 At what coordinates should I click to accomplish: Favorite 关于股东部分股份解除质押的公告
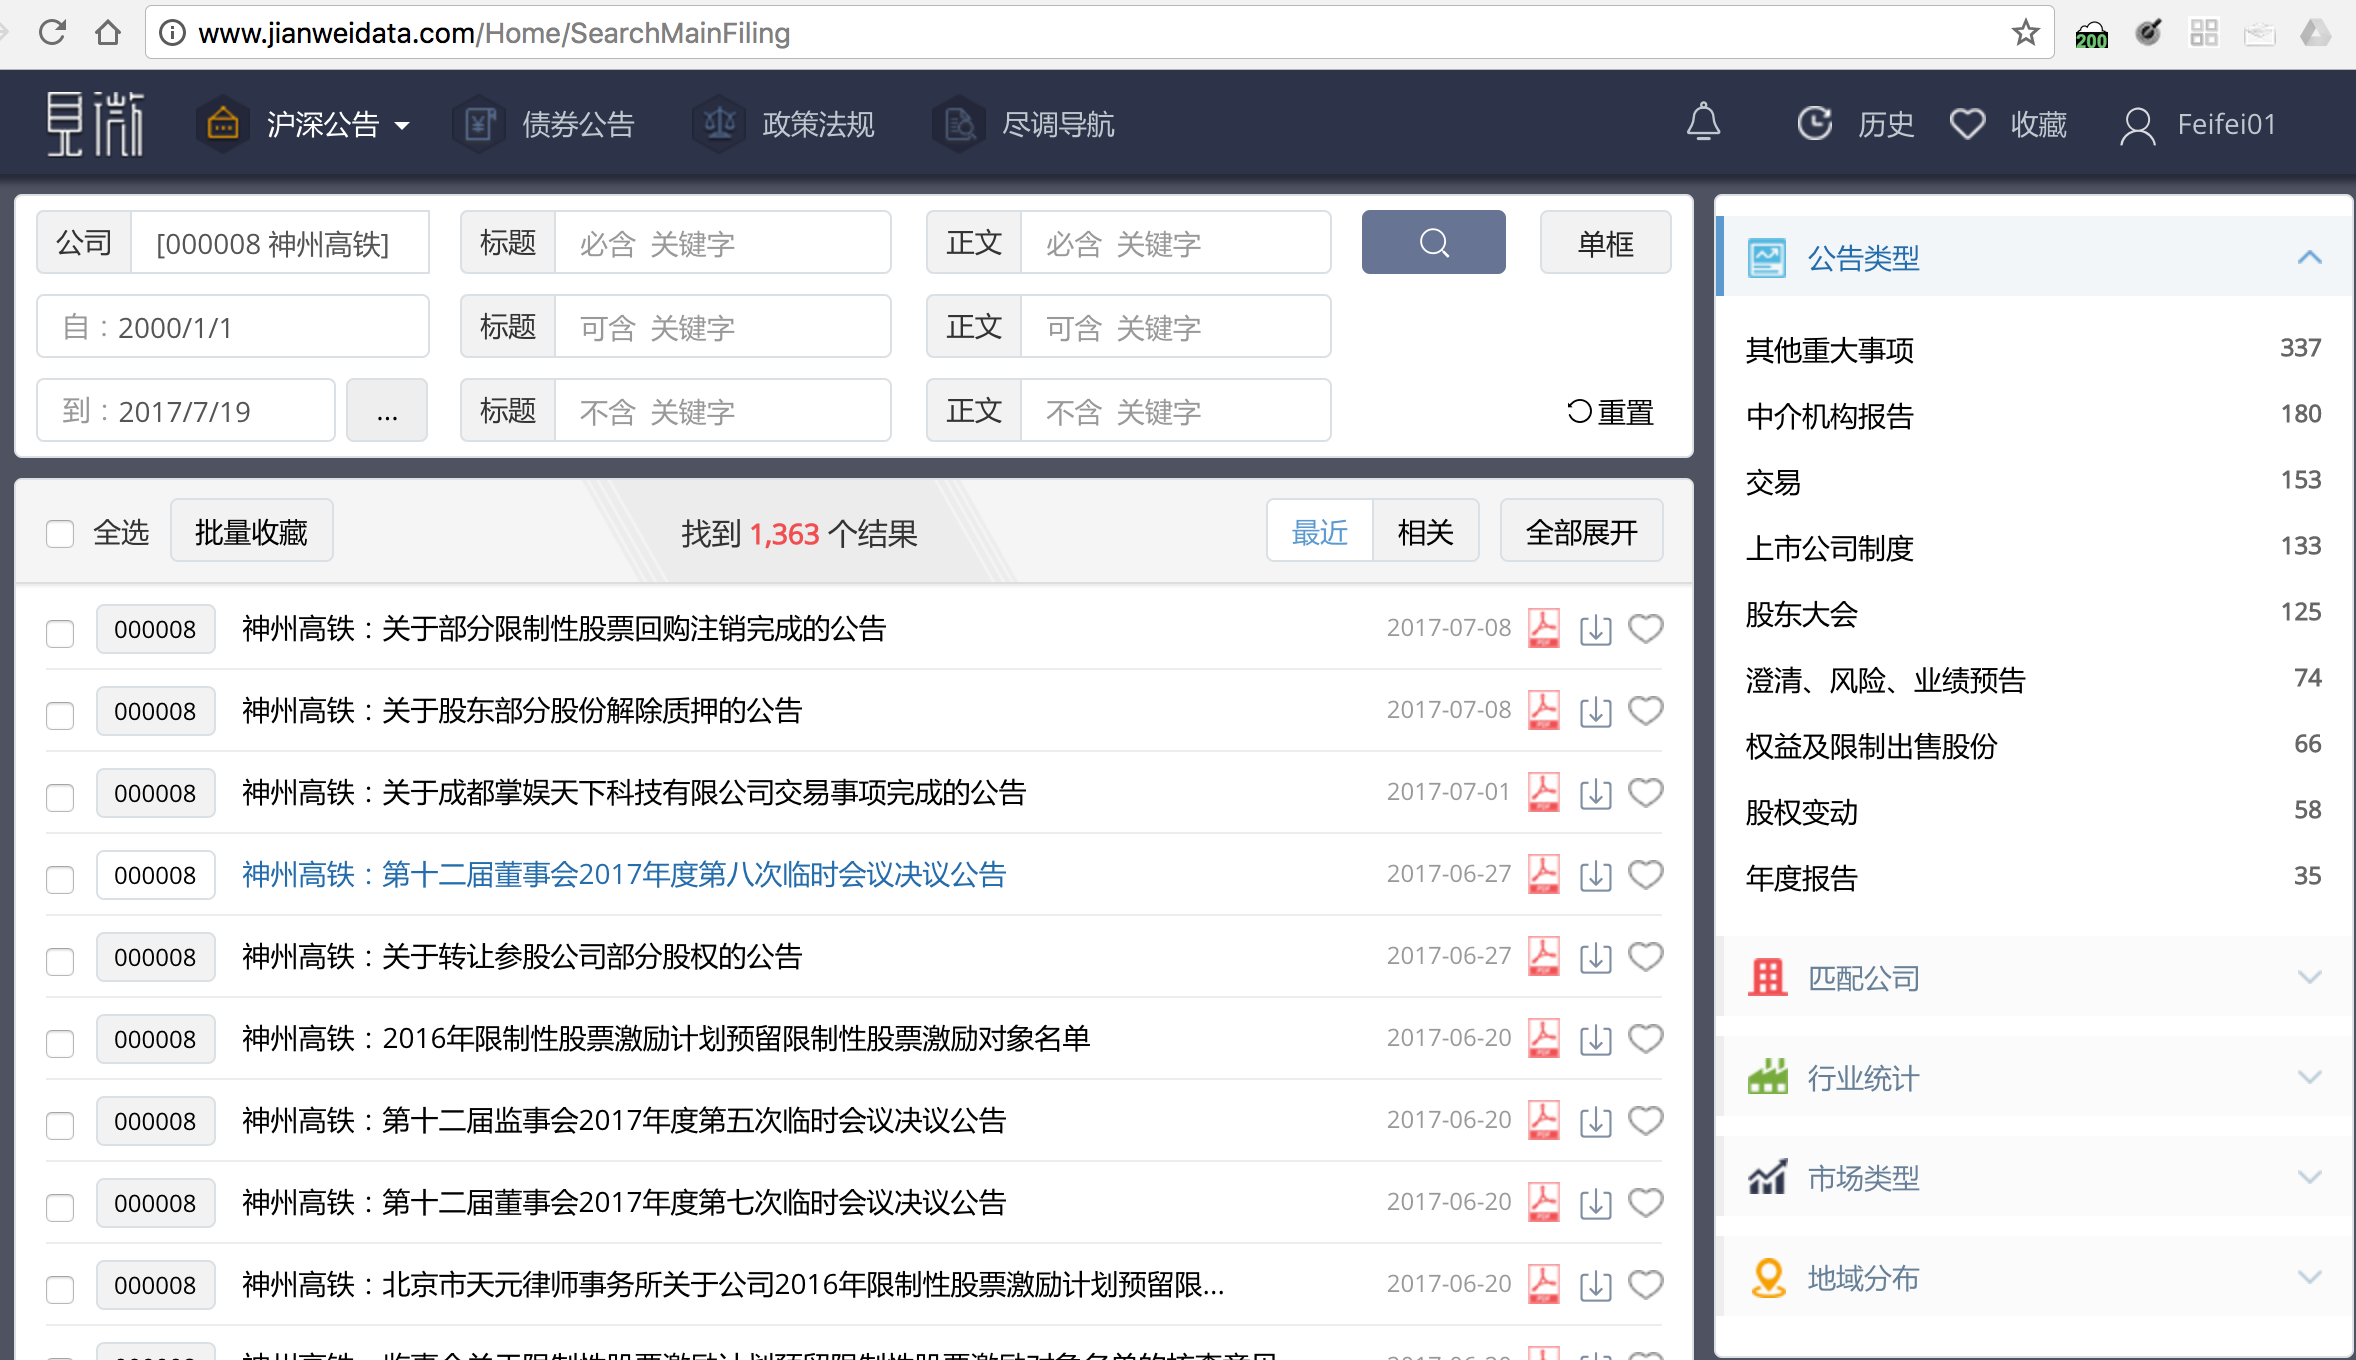(x=1645, y=710)
